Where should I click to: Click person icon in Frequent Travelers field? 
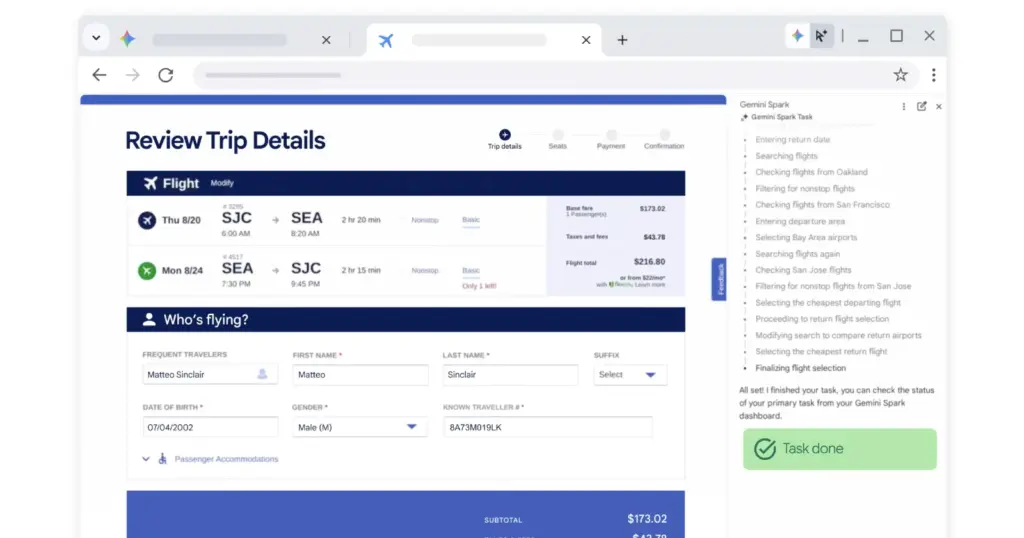[x=262, y=374]
